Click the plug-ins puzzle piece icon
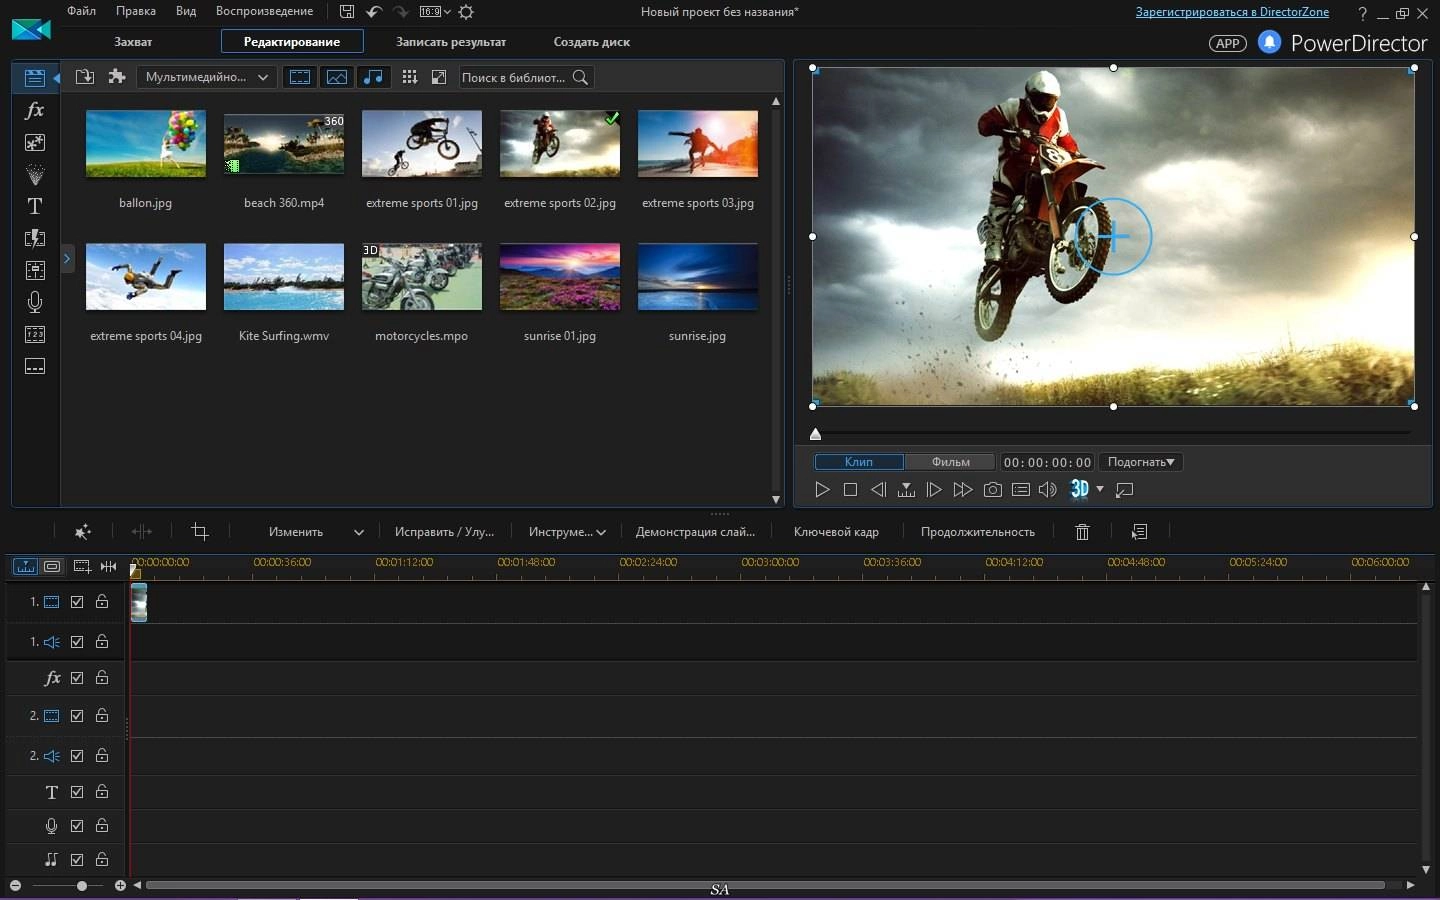 [117, 77]
